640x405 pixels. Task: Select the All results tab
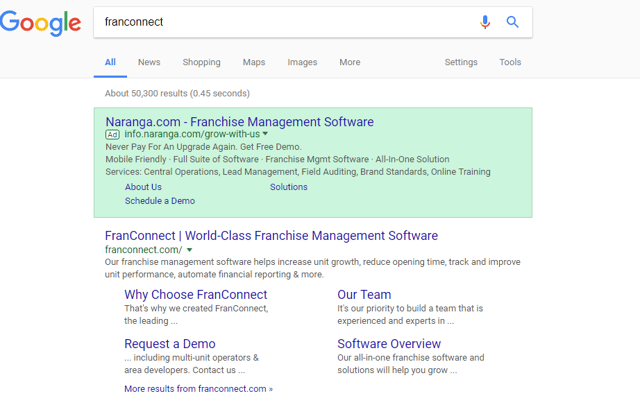(110, 62)
